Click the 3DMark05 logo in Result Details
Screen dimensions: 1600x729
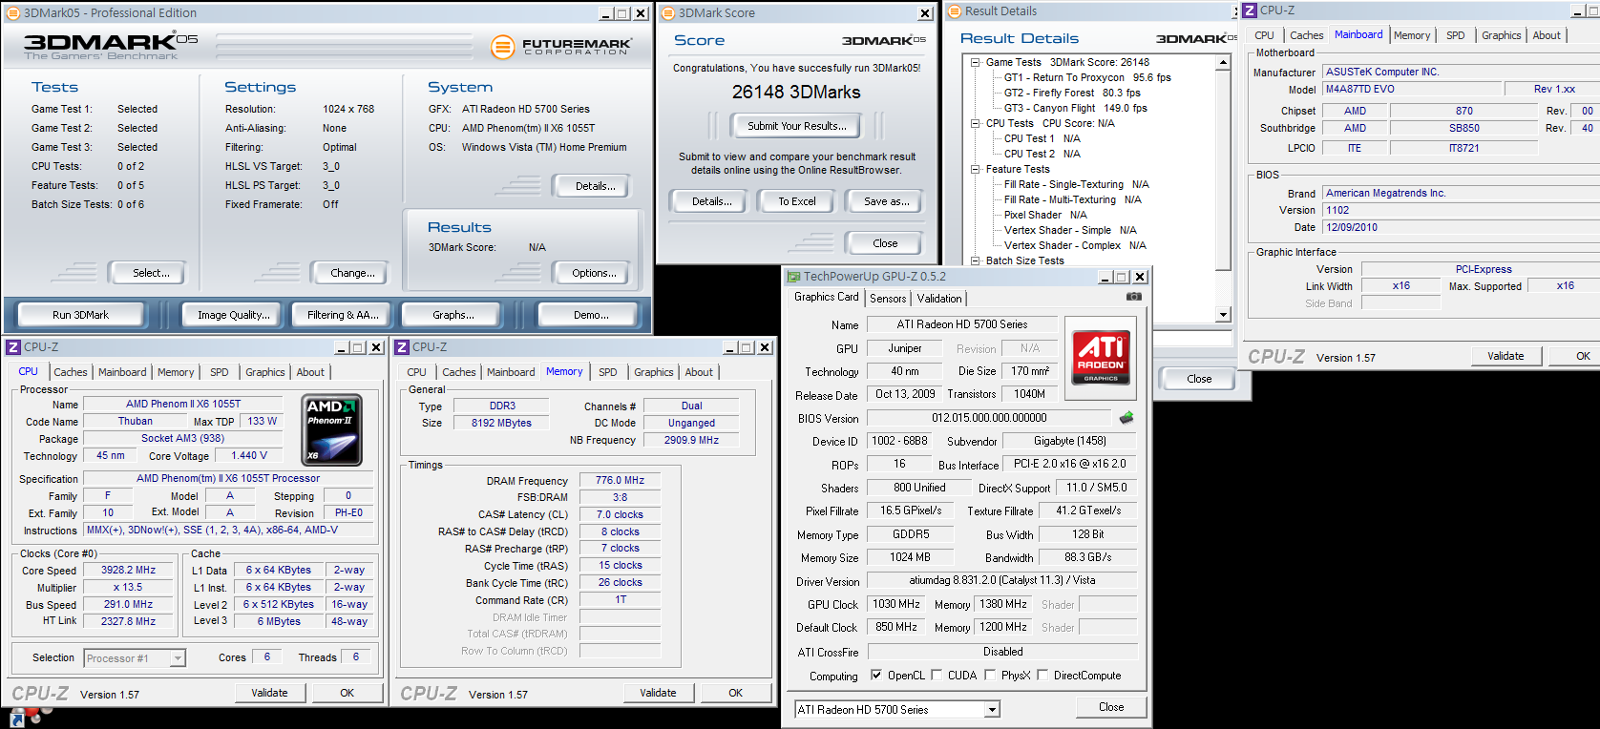1196,38
